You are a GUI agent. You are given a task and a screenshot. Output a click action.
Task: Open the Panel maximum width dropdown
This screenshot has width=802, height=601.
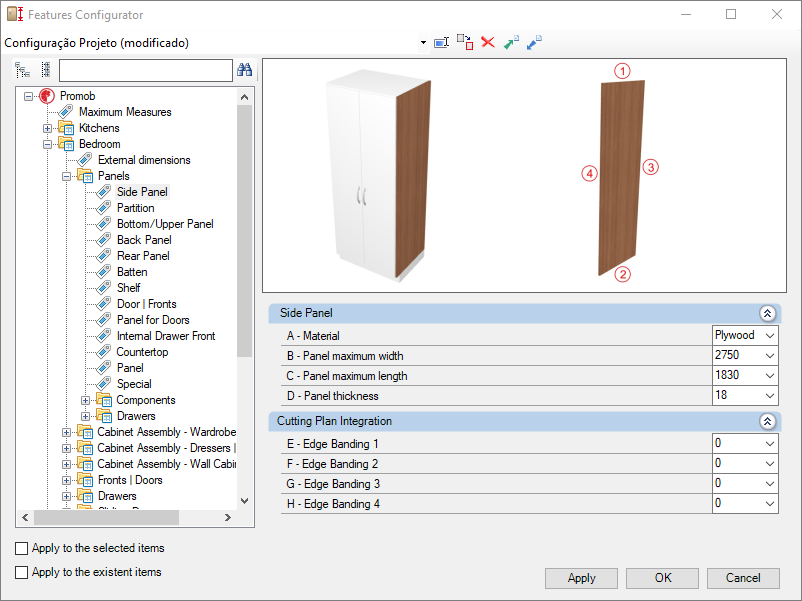point(770,355)
